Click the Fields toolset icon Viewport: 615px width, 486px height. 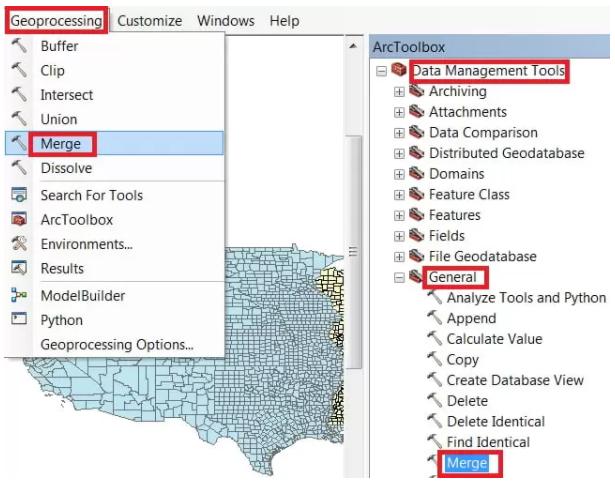pos(417,235)
